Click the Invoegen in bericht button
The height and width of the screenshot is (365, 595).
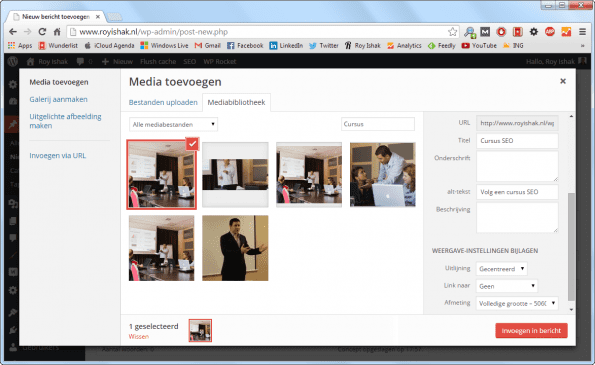[531, 330]
